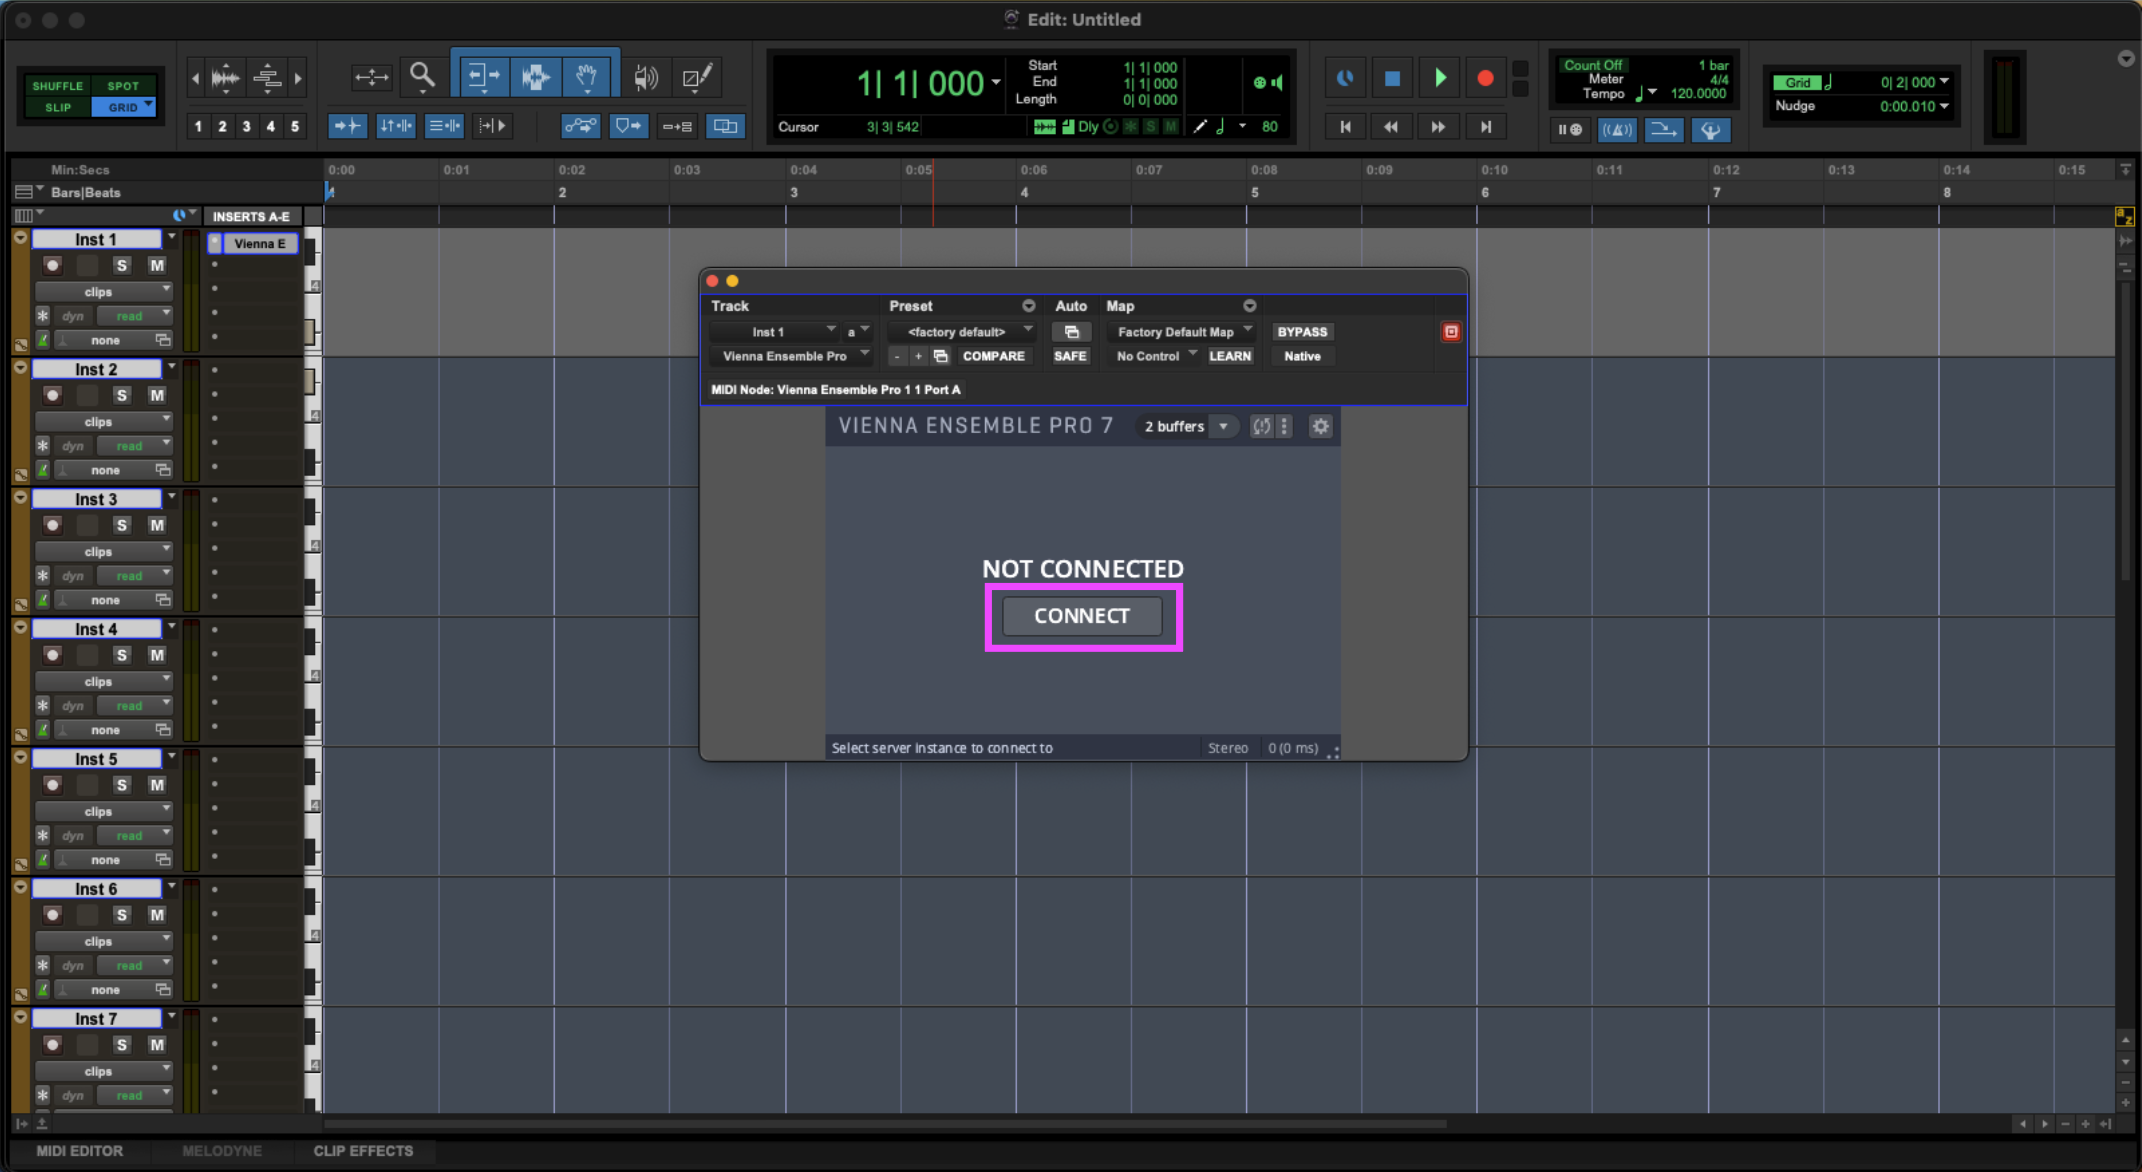The width and height of the screenshot is (2142, 1172).
Task: Select the Scrubber speaker tool
Action: click(646, 76)
